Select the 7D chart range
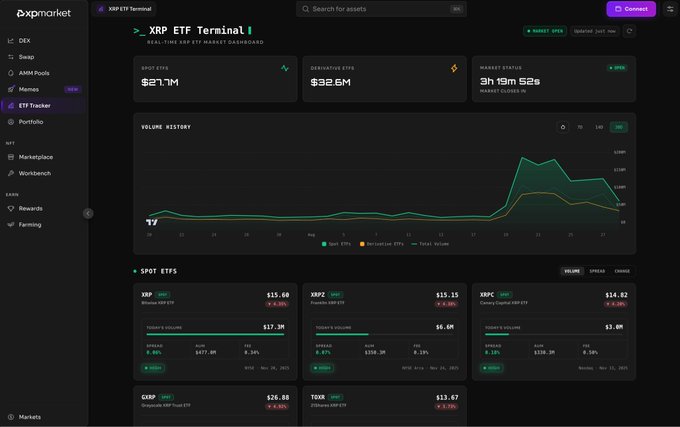Image resolution: width=680 pixels, height=427 pixels. [x=580, y=127]
